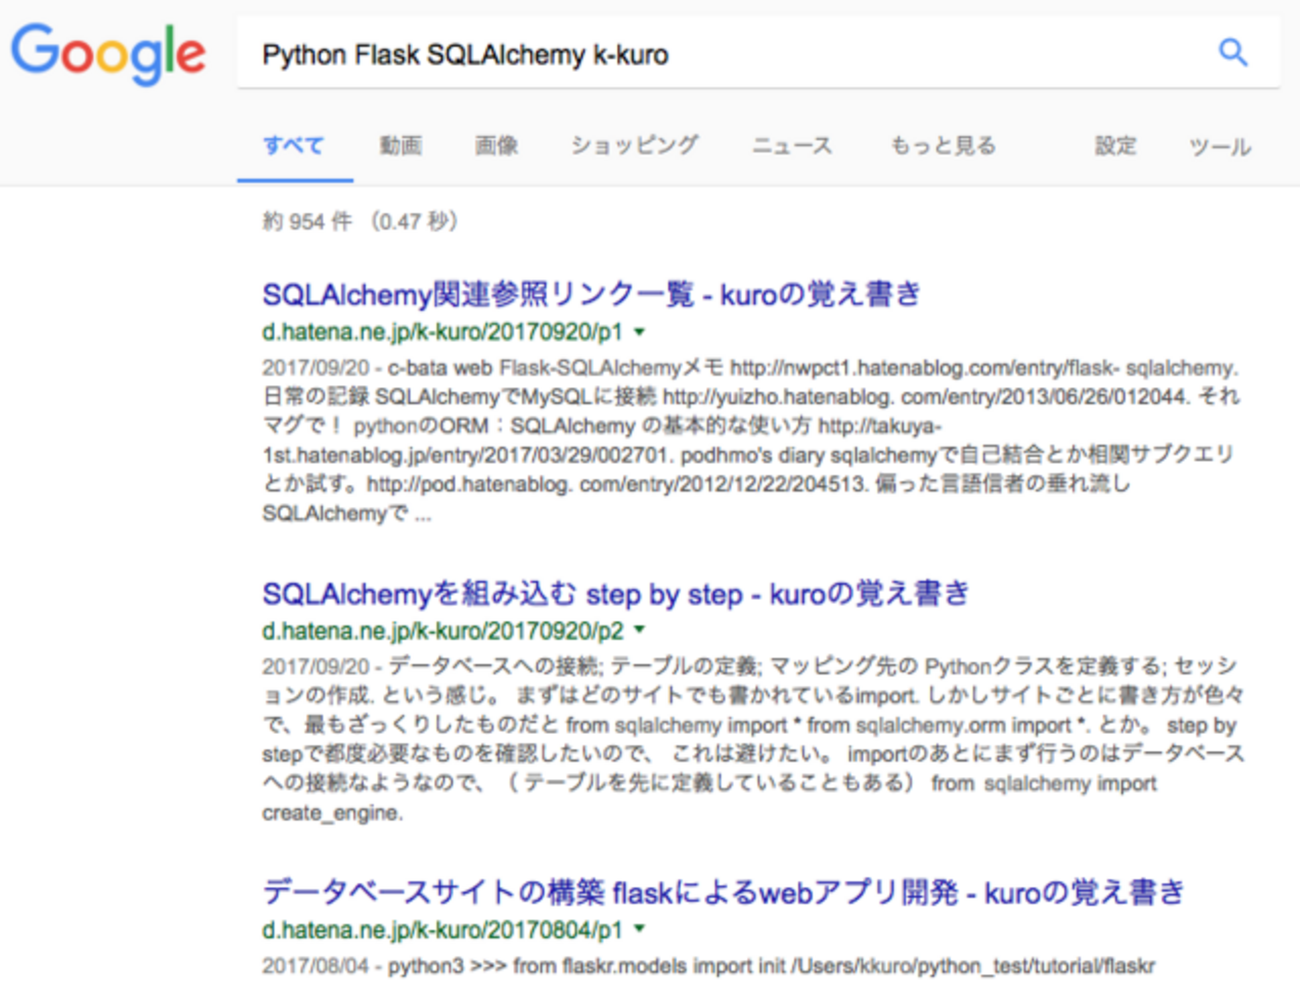Open the 設定 menu
This screenshot has height=983, width=1300.
tap(1115, 146)
